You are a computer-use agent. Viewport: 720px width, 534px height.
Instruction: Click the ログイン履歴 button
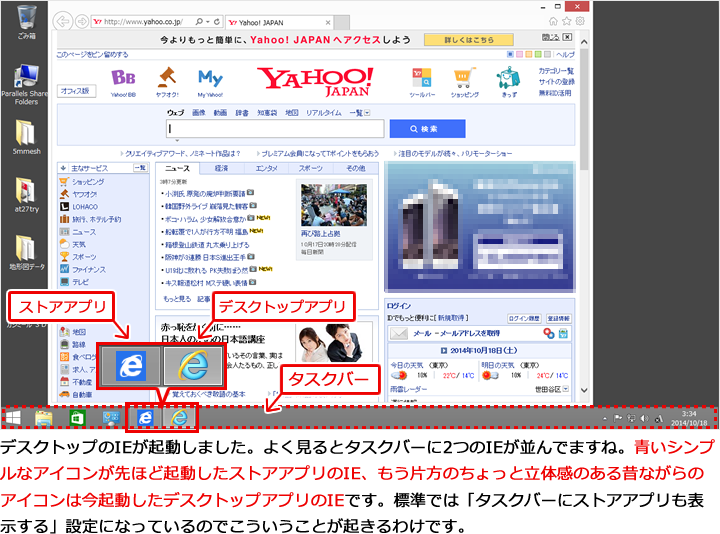coord(524,318)
